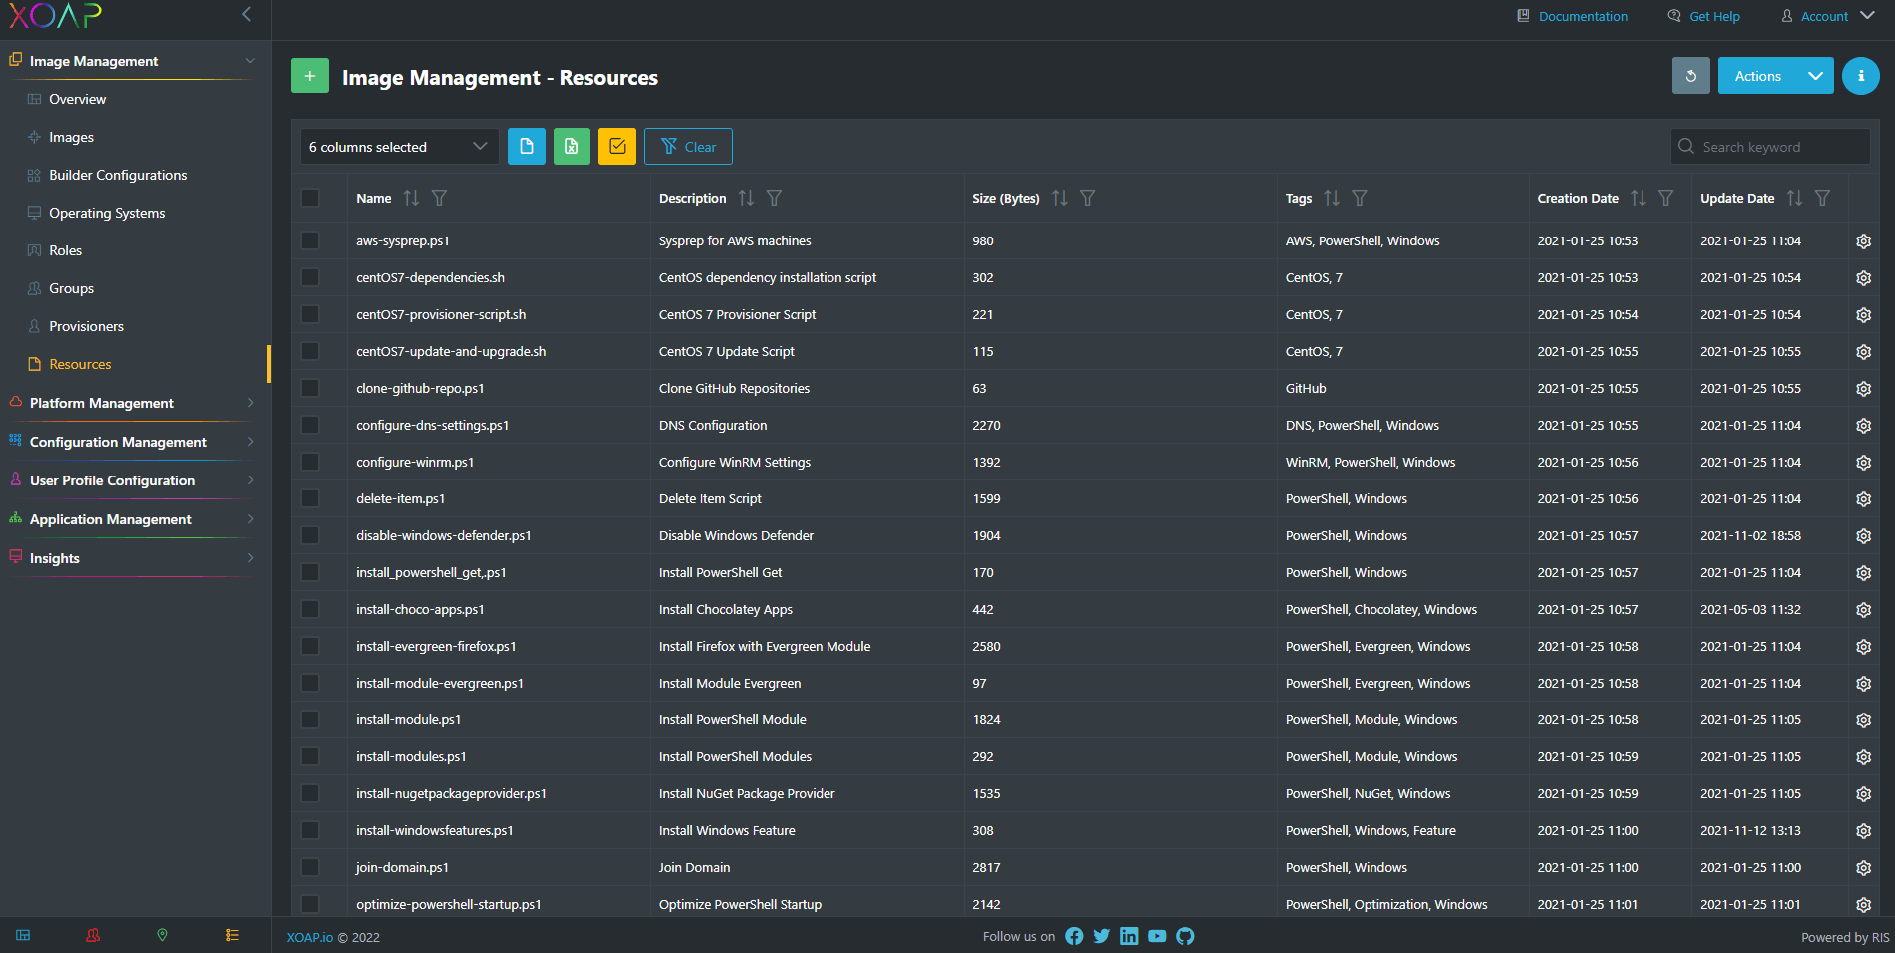This screenshot has width=1895, height=953.
Task: Open the Twitter link in footer
Action: pos(1102,936)
